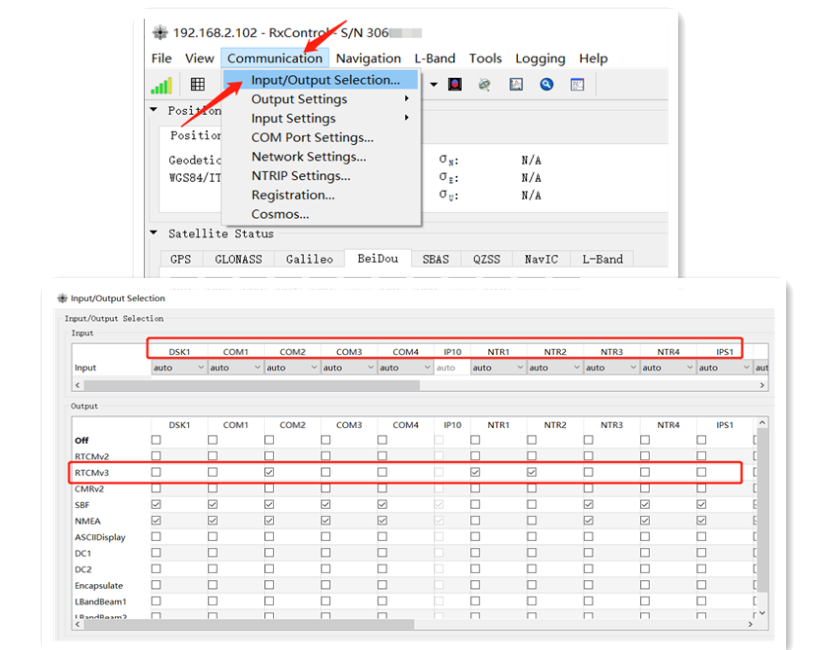Open the Tools menu
Screen dimensions: 814x650
coord(485,58)
